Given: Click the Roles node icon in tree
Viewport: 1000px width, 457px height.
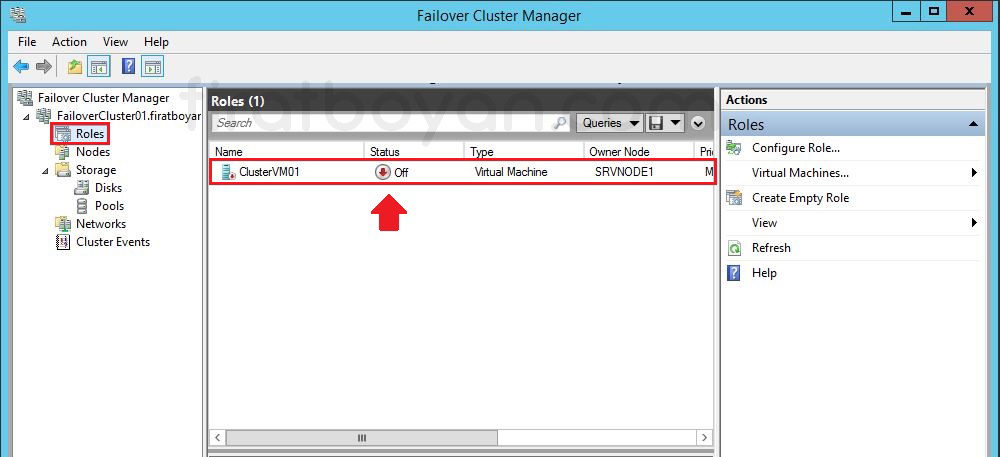Looking at the screenshot, I should 64,134.
